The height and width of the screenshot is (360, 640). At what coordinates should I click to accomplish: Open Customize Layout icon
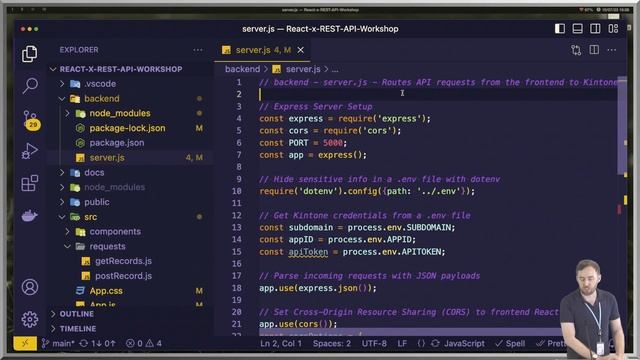coord(613,29)
